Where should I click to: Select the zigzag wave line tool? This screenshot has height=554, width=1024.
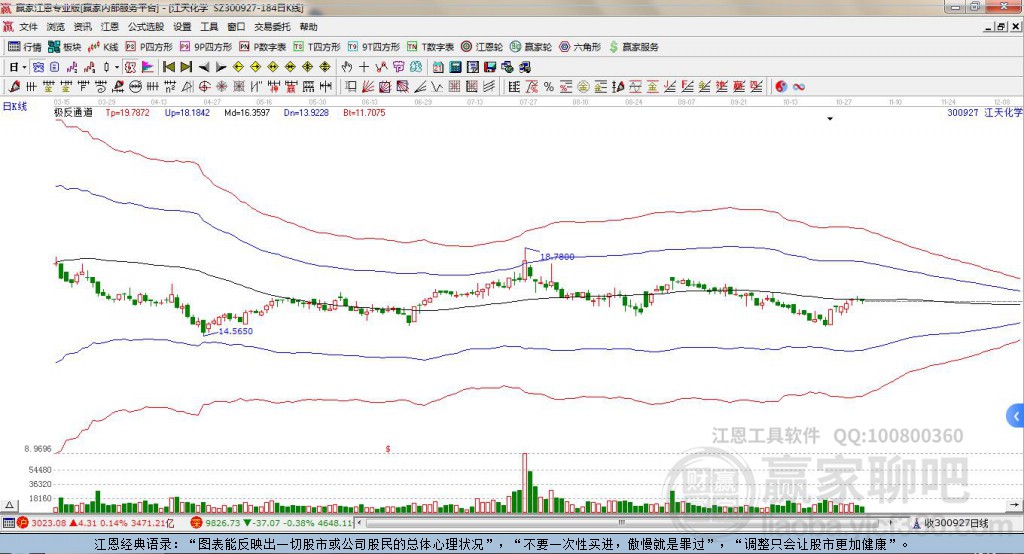tap(436, 87)
